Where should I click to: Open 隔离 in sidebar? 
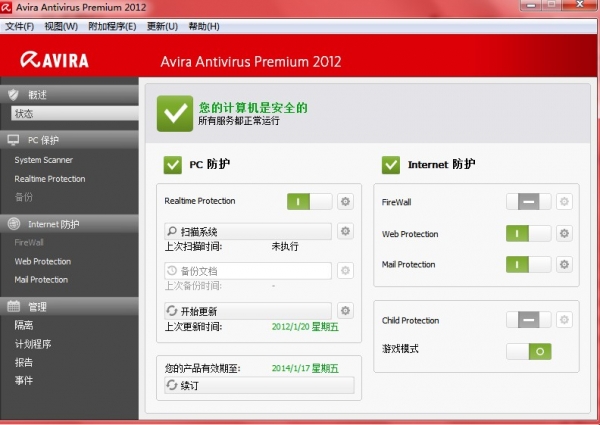point(24,325)
